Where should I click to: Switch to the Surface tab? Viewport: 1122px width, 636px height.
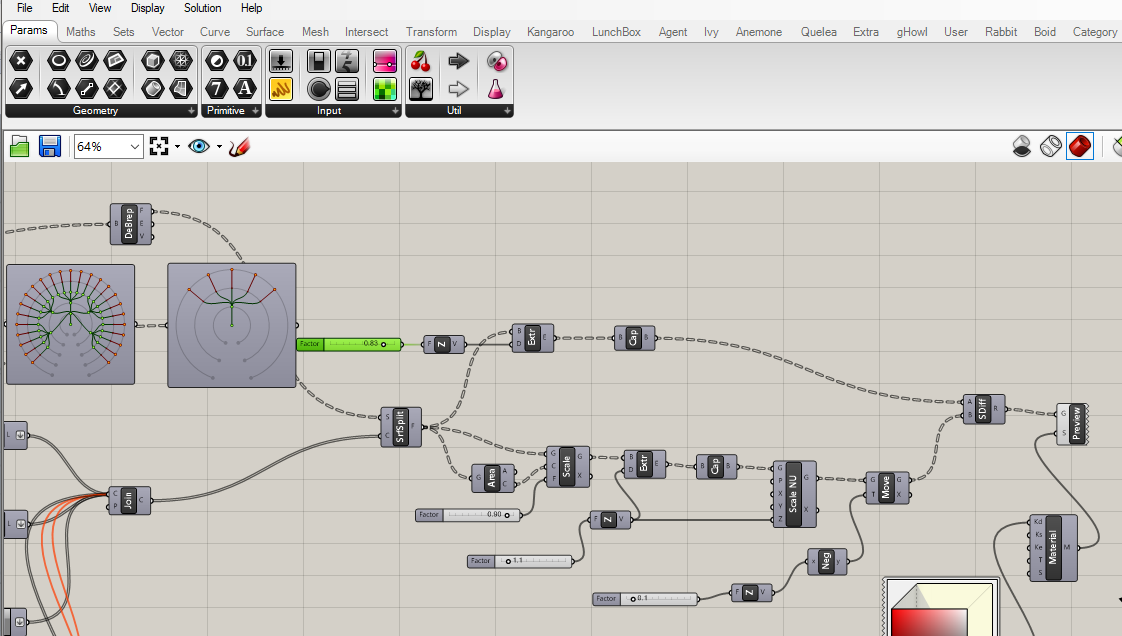(265, 31)
